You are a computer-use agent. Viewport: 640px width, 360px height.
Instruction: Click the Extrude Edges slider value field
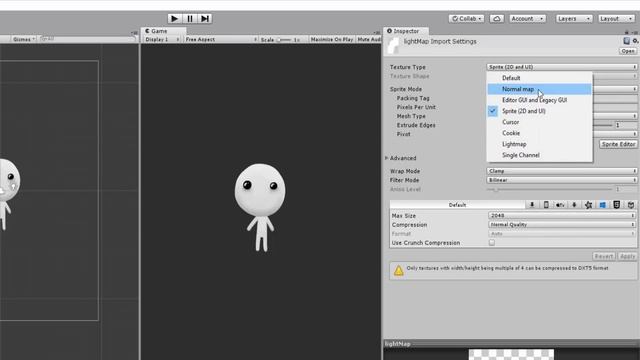pyautogui.click(x=626, y=125)
